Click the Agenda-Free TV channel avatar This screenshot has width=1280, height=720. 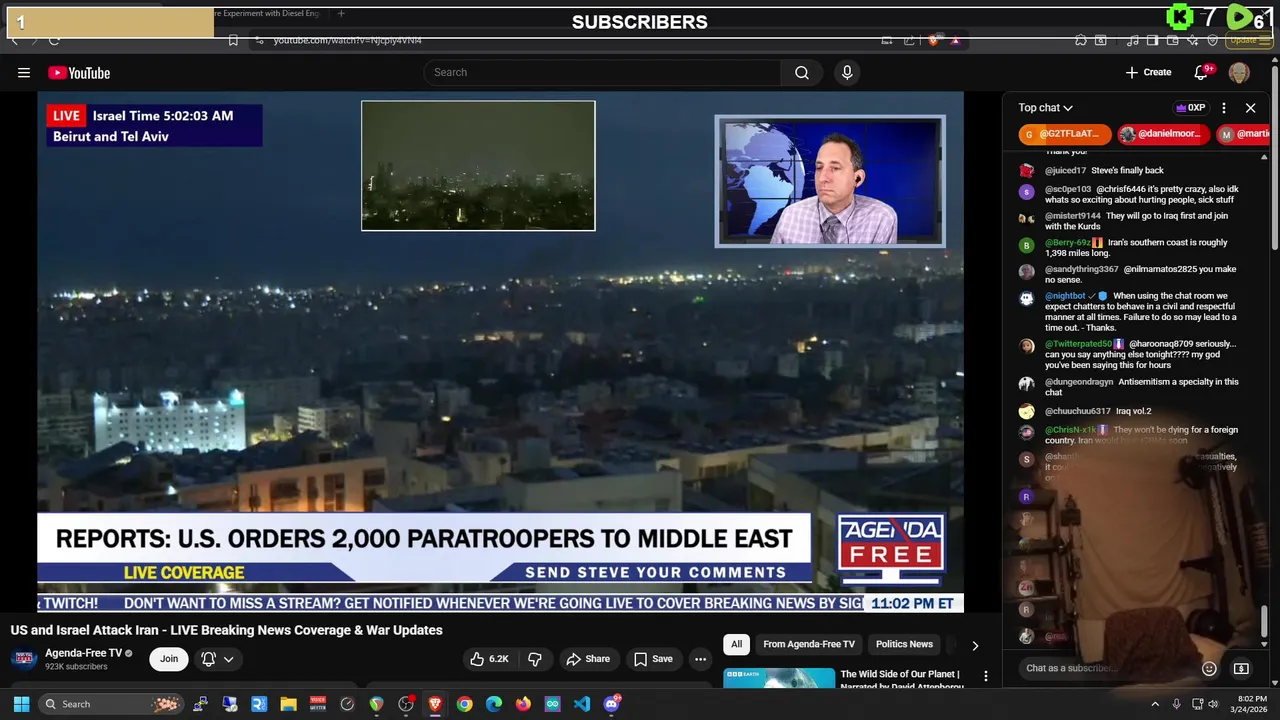point(24,659)
